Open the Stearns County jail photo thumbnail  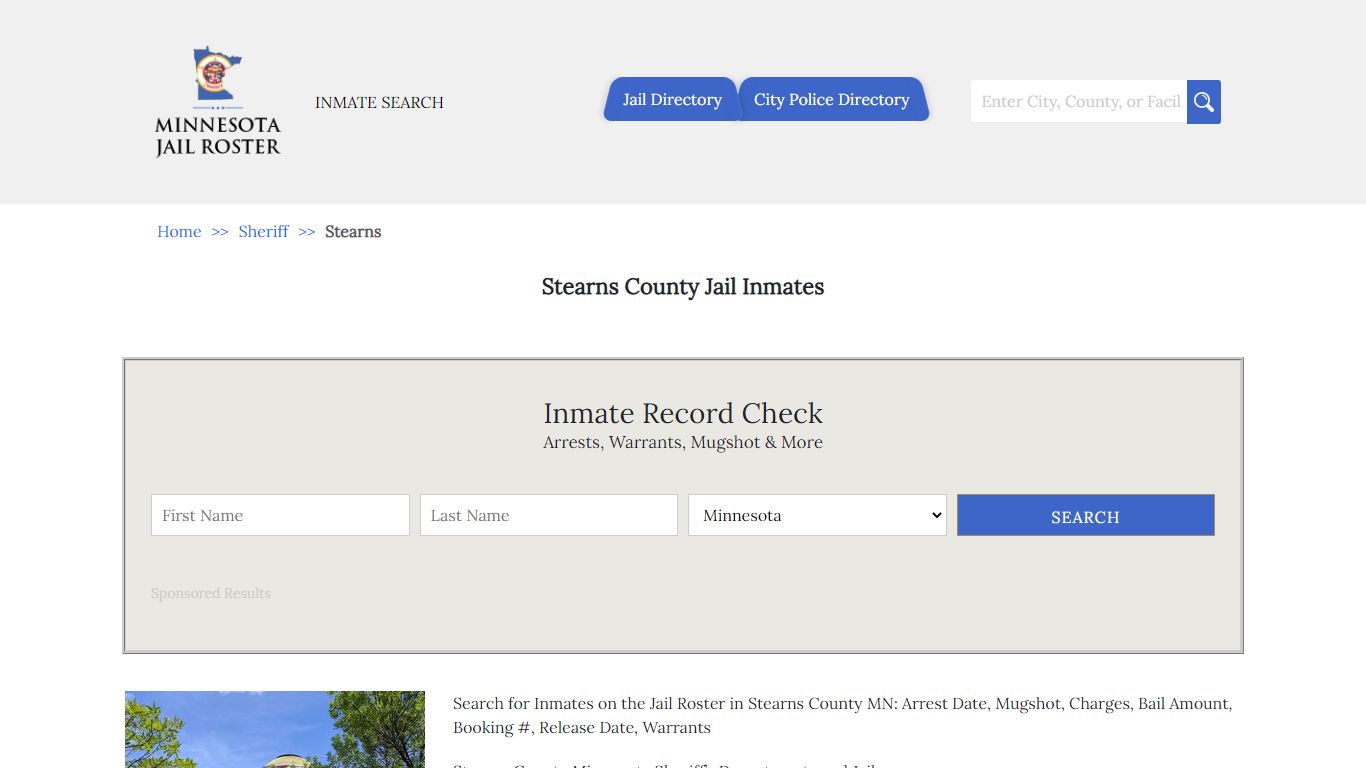click(275, 729)
